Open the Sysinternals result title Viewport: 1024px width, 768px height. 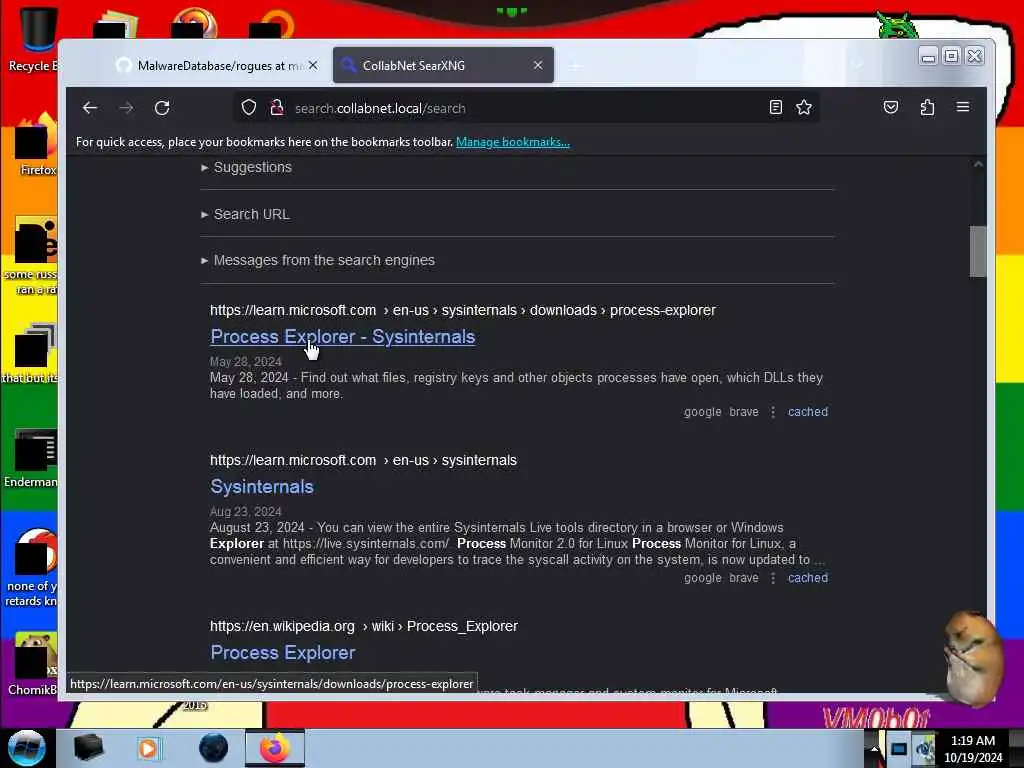tap(261, 487)
